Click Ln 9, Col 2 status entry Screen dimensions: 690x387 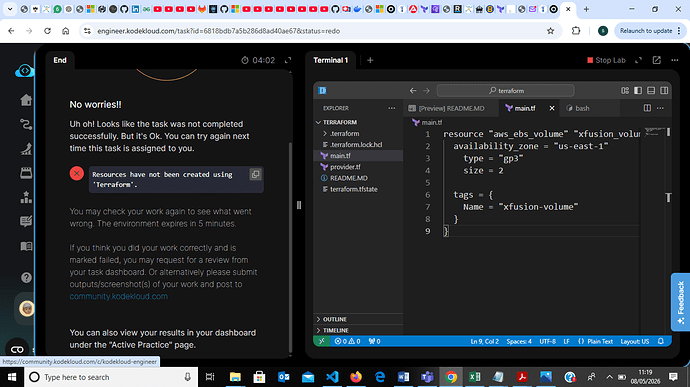(484, 341)
